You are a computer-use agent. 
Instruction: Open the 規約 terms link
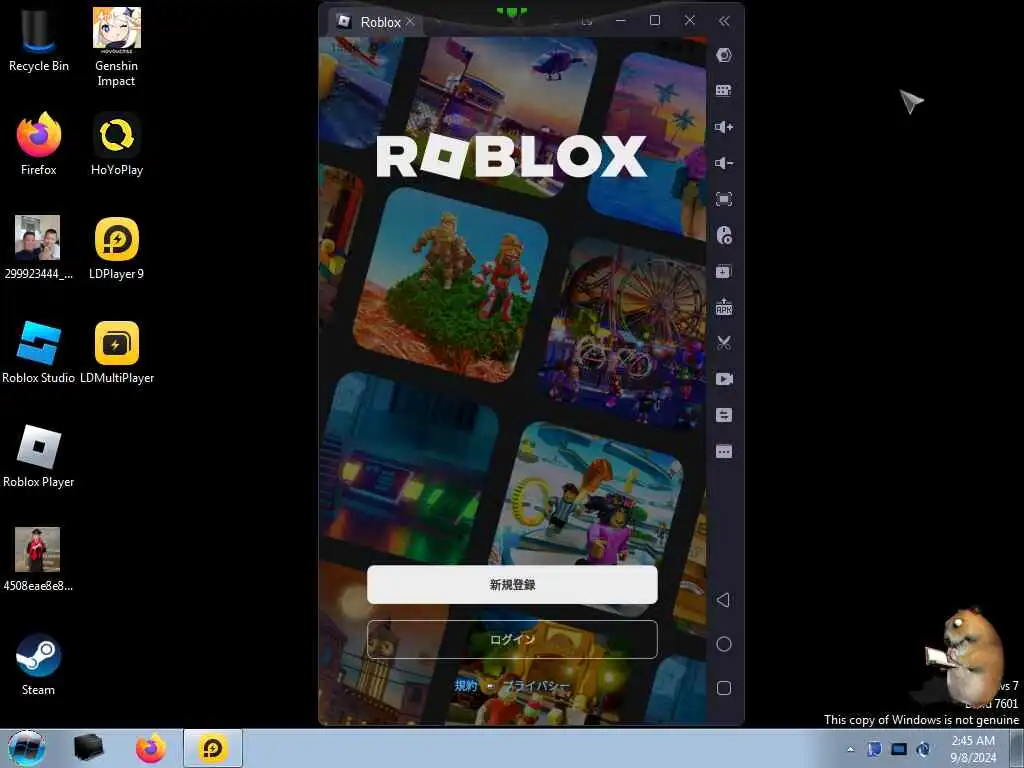point(466,685)
